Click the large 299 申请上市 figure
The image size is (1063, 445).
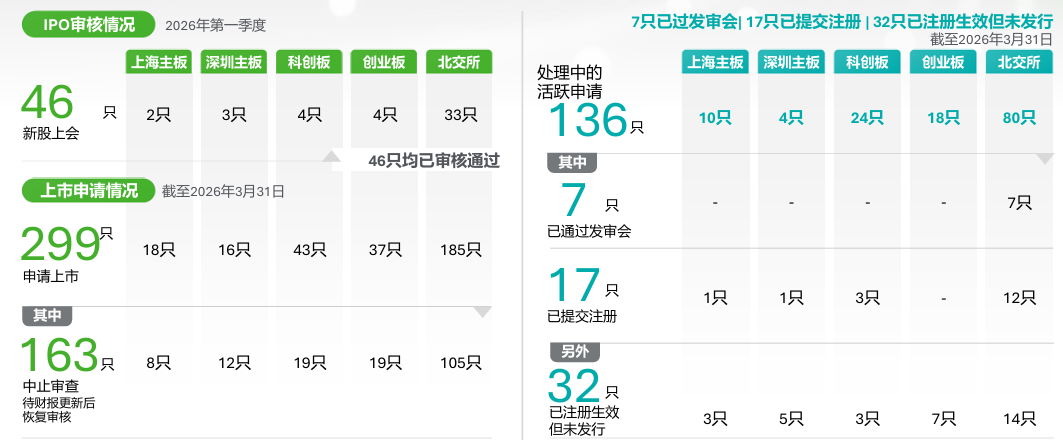click(60, 245)
